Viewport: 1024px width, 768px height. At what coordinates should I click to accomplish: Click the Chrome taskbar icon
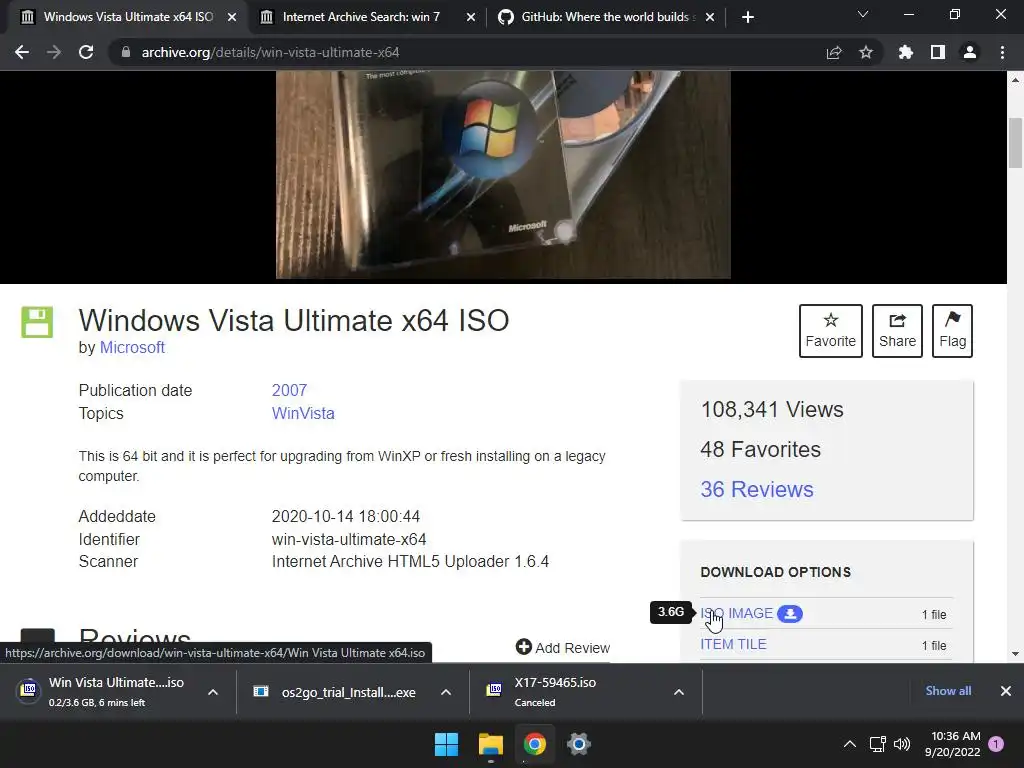tap(535, 744)
